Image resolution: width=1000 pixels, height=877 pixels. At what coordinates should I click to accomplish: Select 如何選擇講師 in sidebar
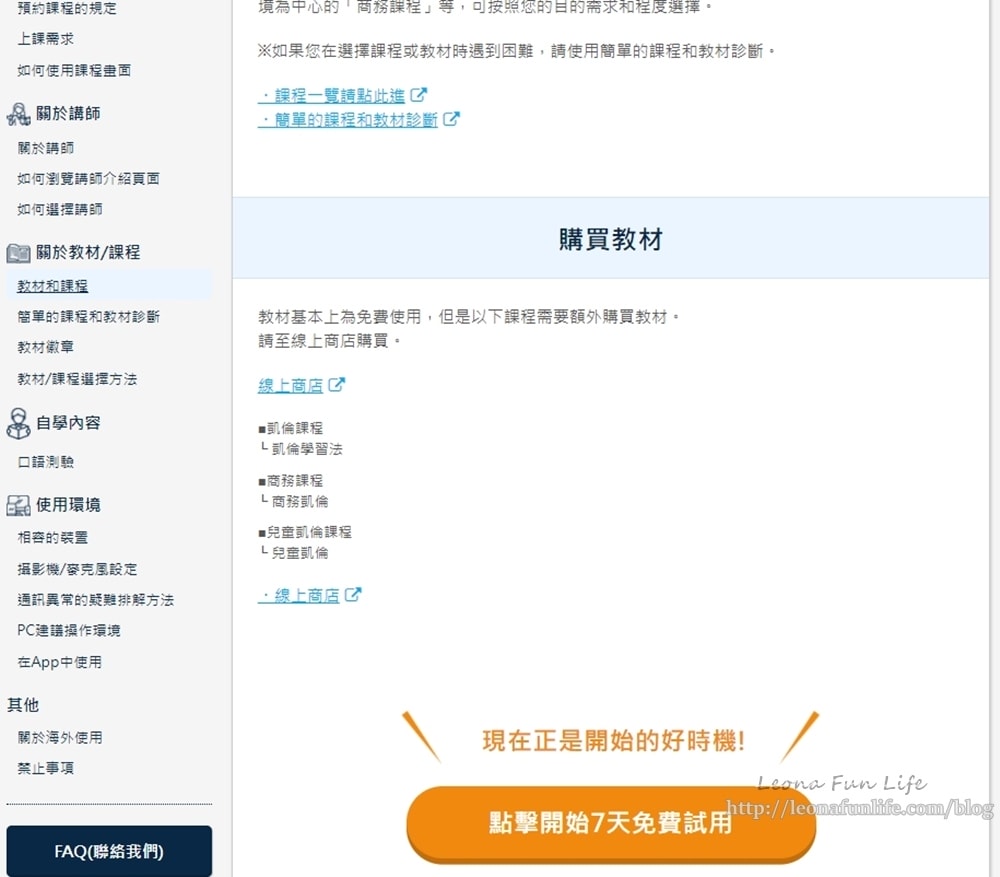pyautogui.click(x=59, y=210)
